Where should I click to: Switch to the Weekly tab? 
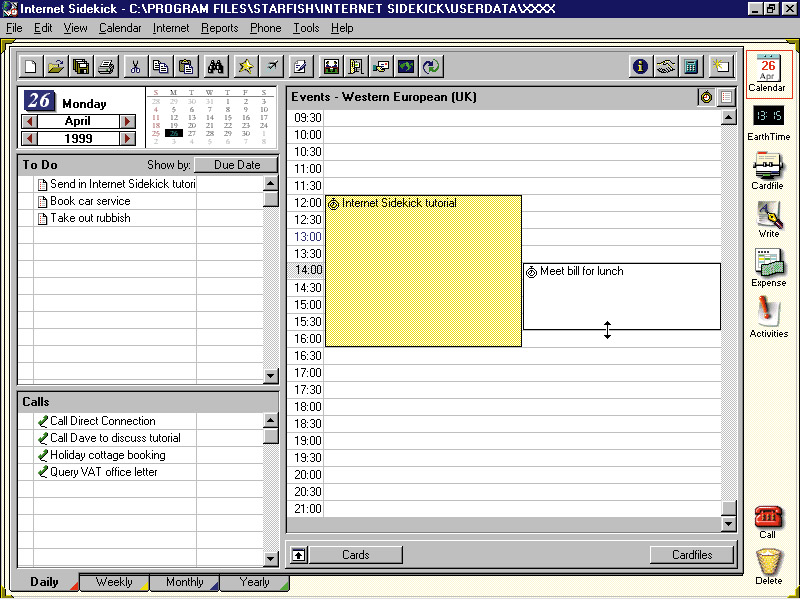[114, 582]
